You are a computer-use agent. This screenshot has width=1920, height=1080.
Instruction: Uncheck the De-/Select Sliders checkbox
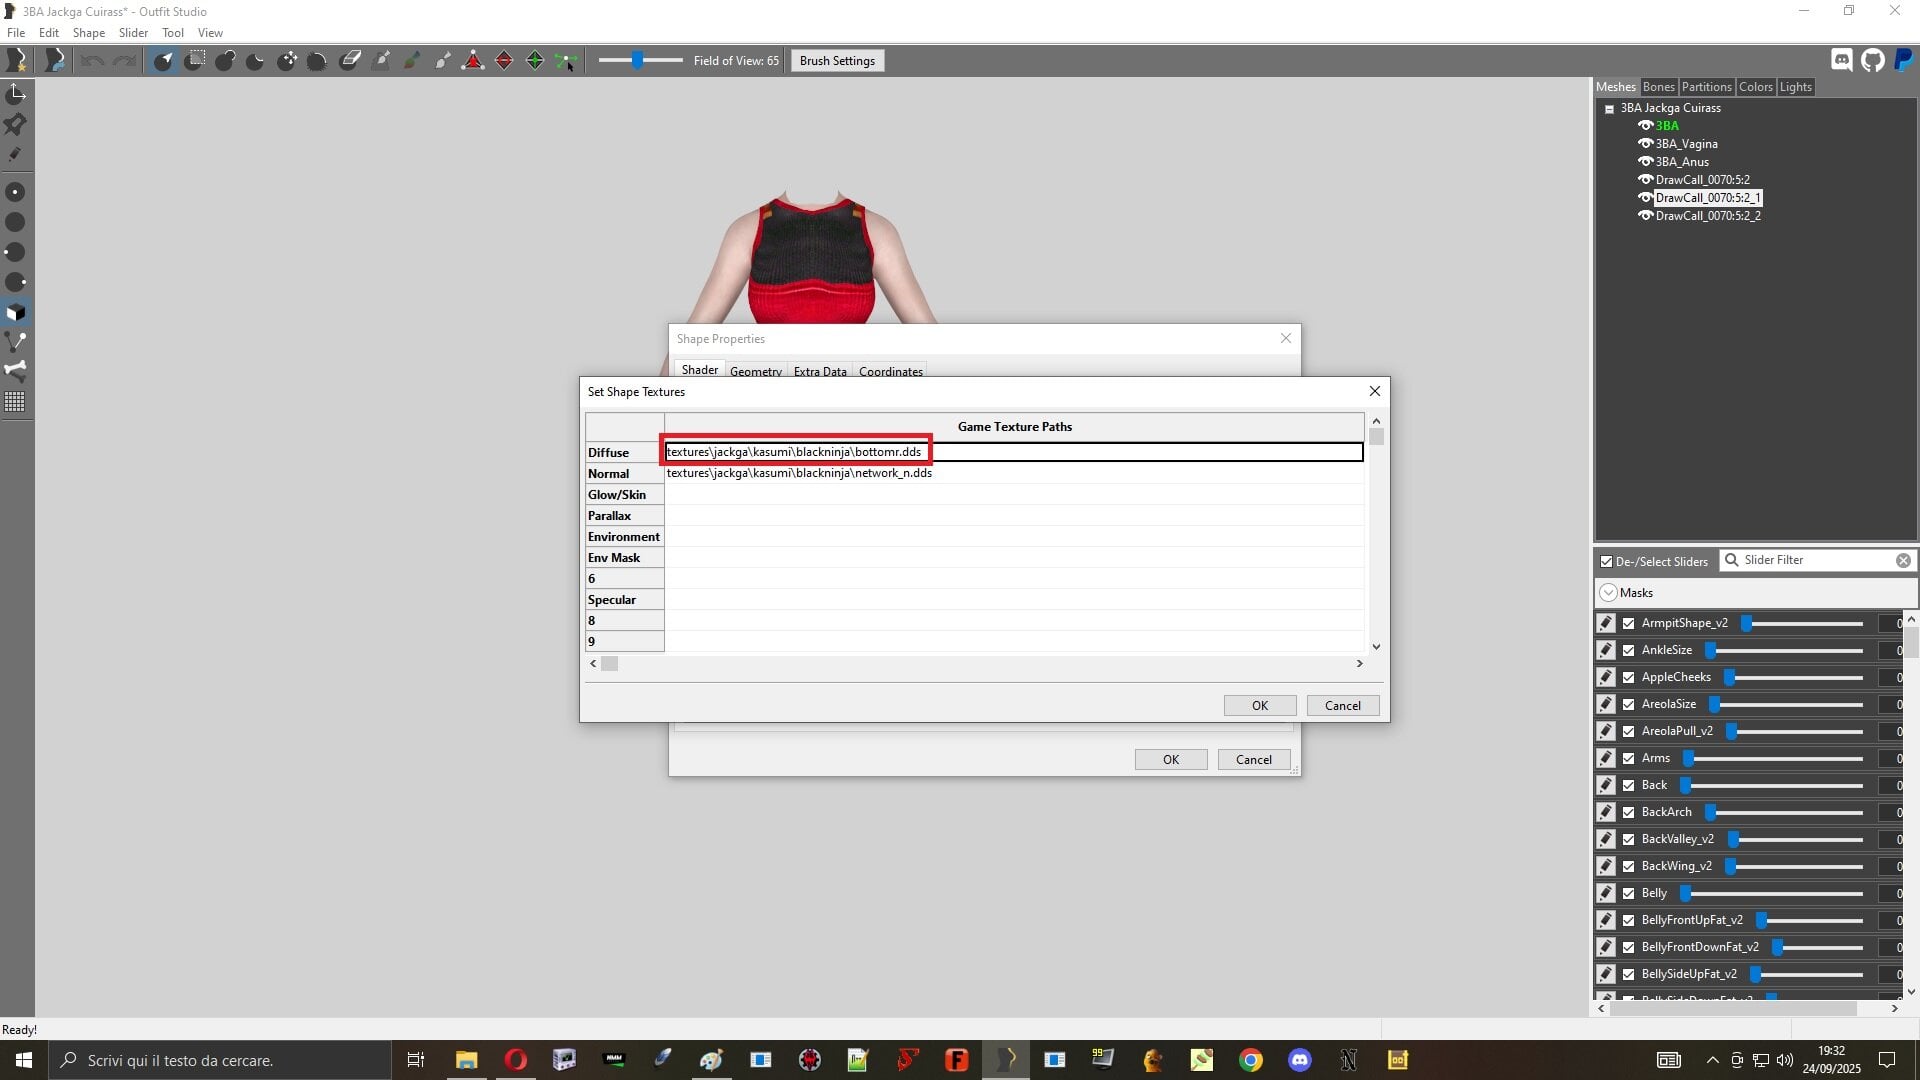pyautogui.click(x=1606, y=561)
